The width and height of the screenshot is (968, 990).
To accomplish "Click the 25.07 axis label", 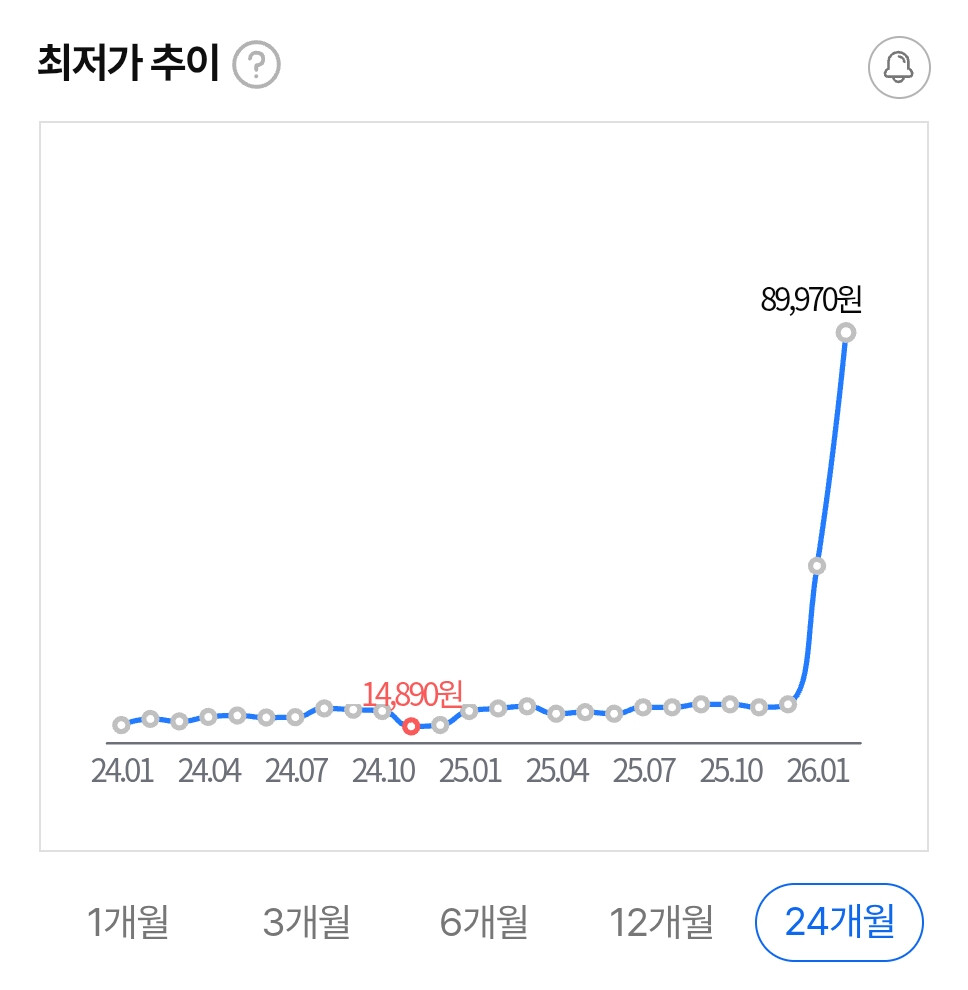I will [644, 772].
